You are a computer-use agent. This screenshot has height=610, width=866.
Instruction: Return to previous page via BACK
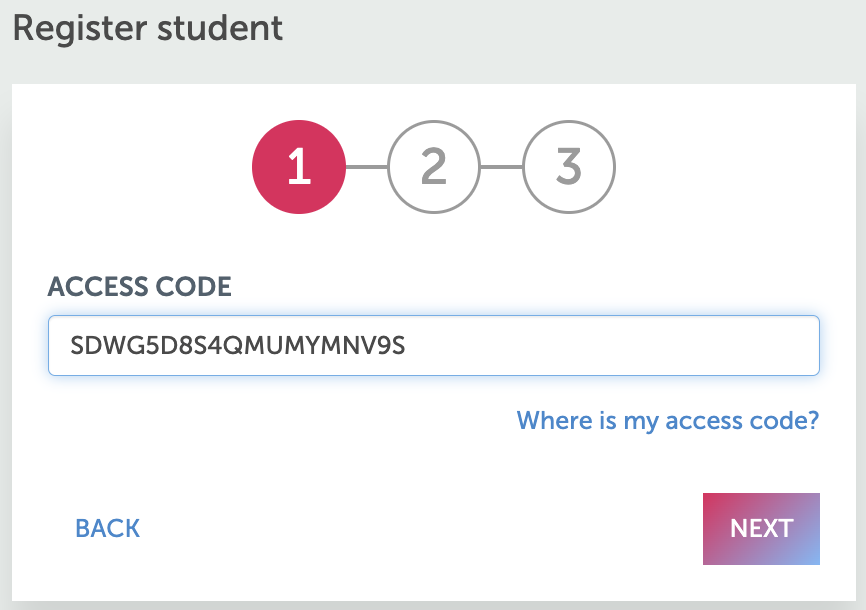(108, 528)
